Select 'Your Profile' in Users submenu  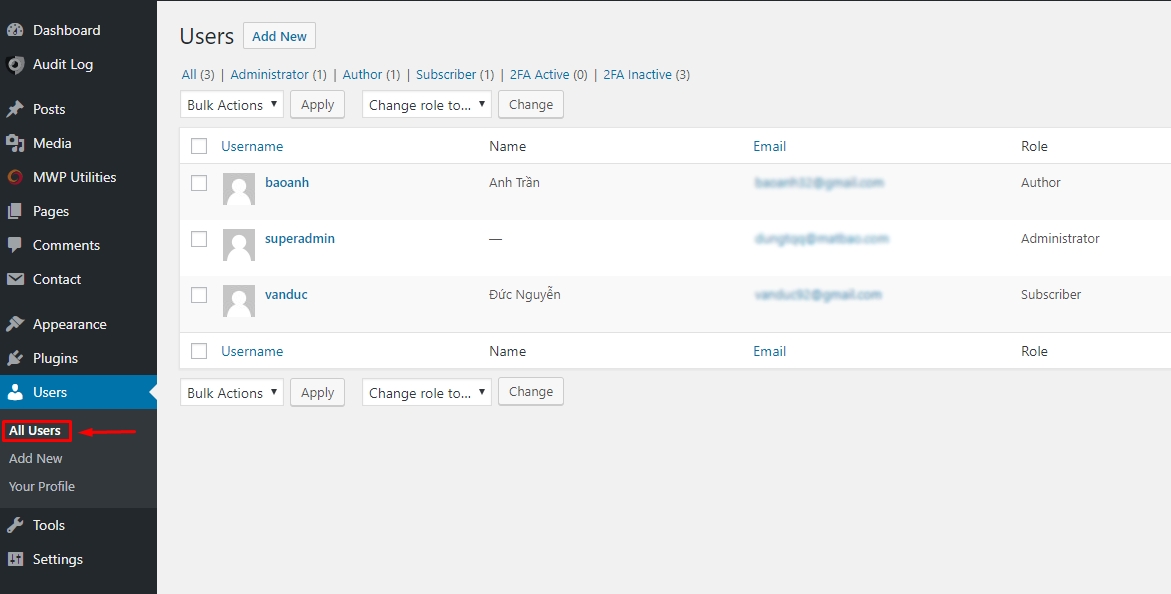[42, 486]
